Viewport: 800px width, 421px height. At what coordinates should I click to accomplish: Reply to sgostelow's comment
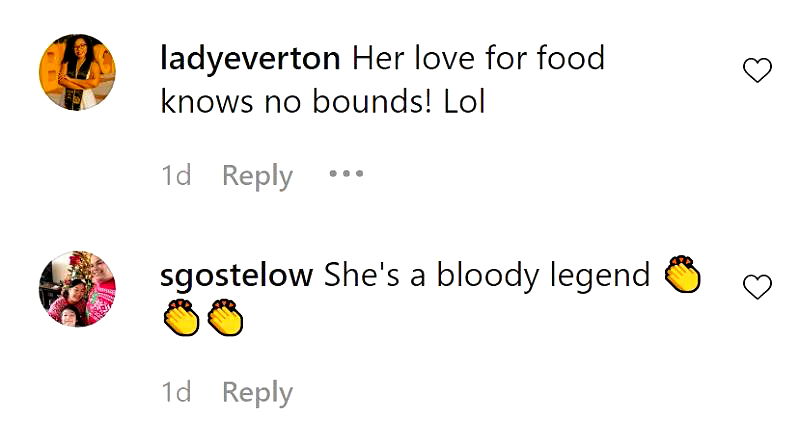click(257, 393)
